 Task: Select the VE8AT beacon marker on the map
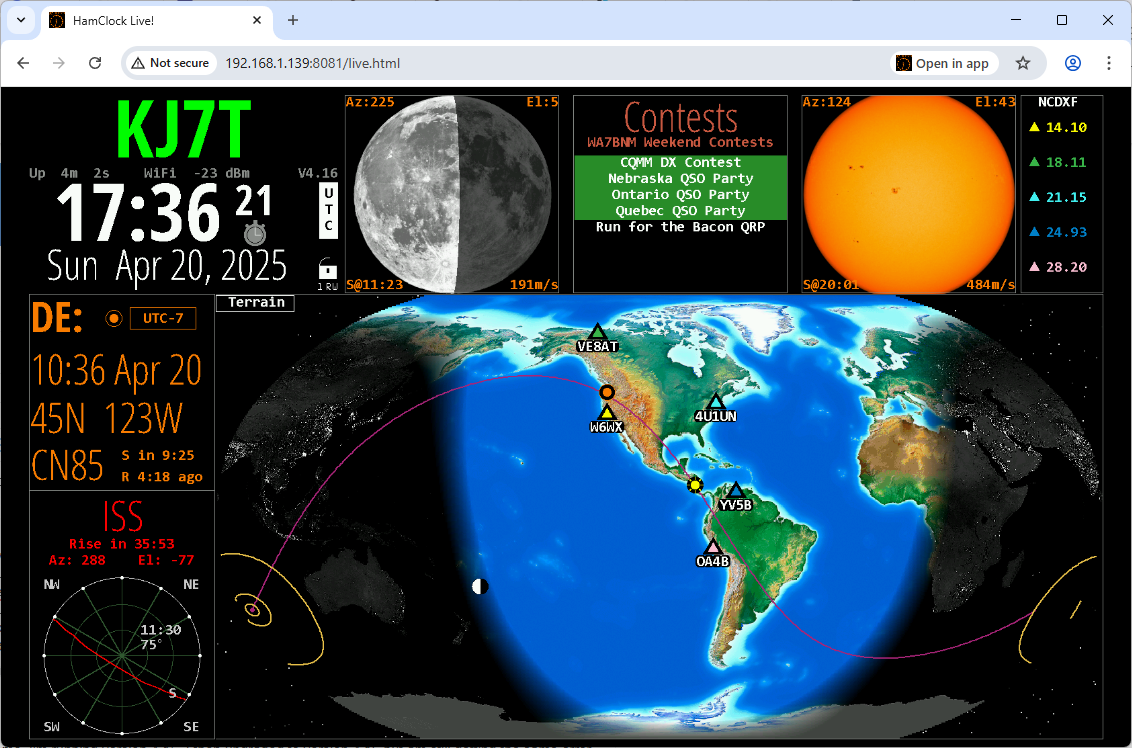[x=599, y=332]
